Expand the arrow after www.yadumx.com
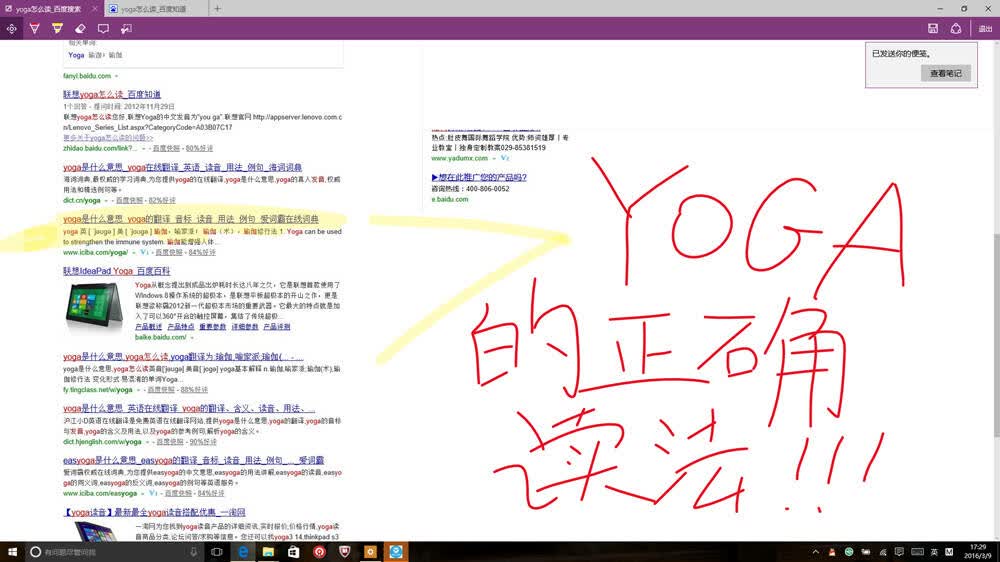This screenshot has width=1000, height=562. pos(494,158)
